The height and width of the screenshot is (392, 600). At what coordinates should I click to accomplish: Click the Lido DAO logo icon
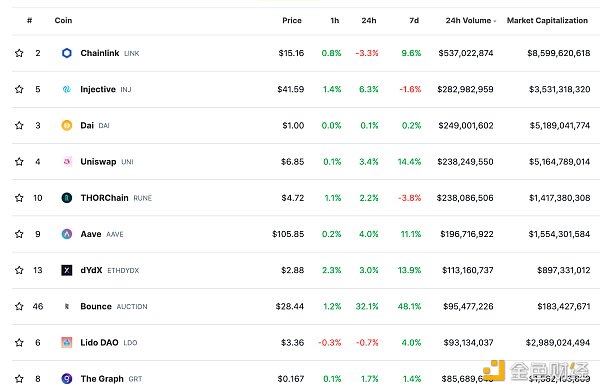(67, 342)
